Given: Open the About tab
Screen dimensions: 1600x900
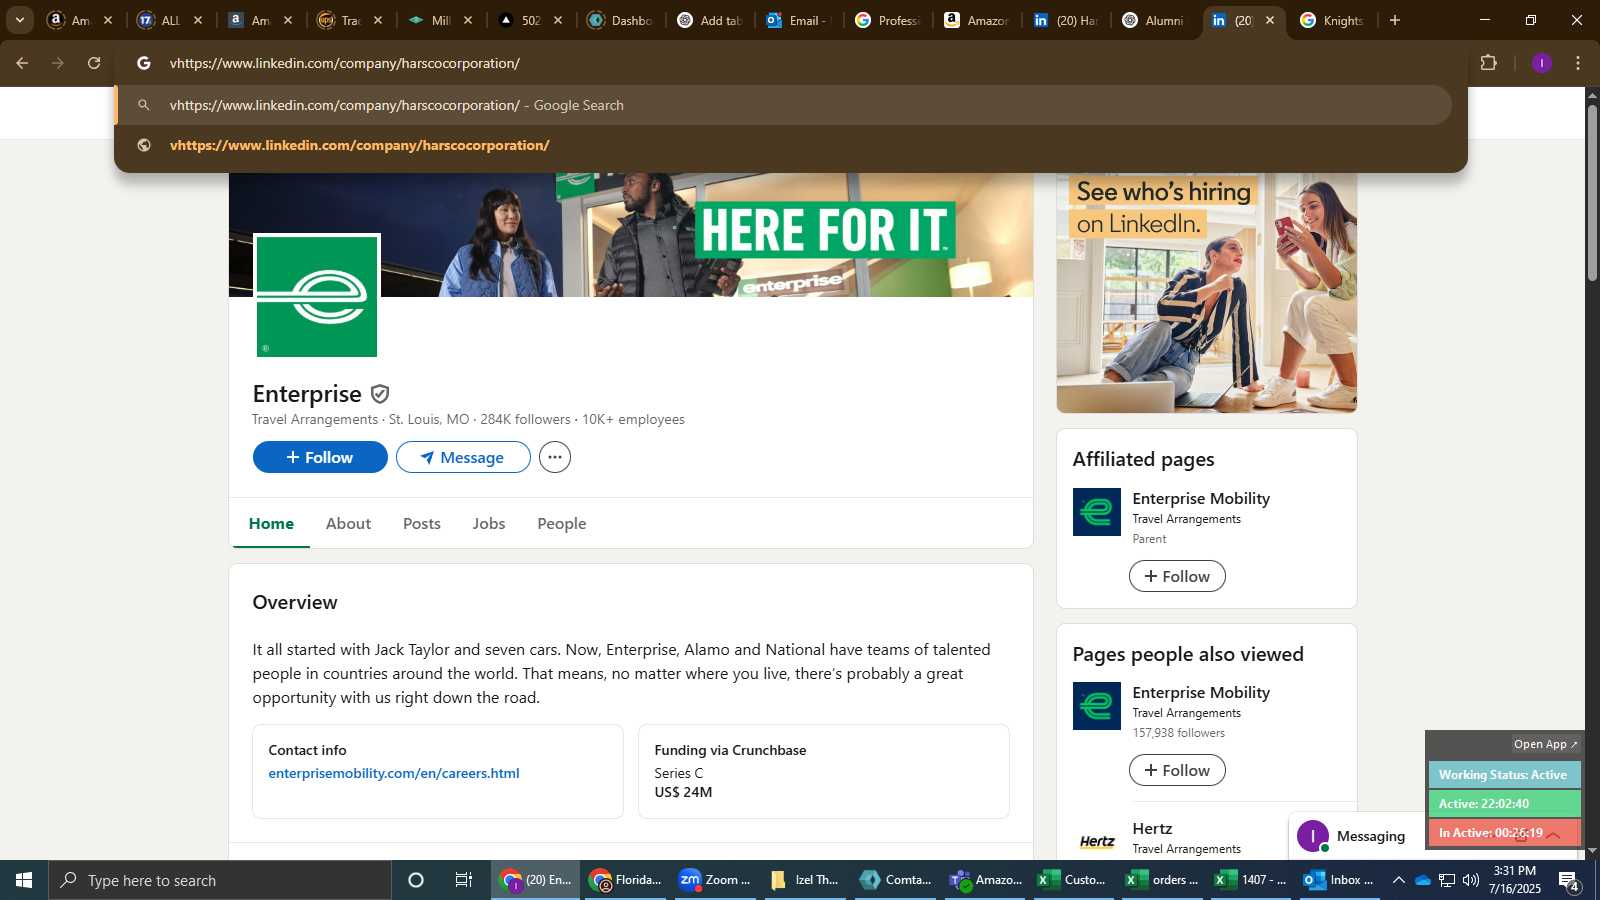Looking at the screenshot, I should click(348, 523).
